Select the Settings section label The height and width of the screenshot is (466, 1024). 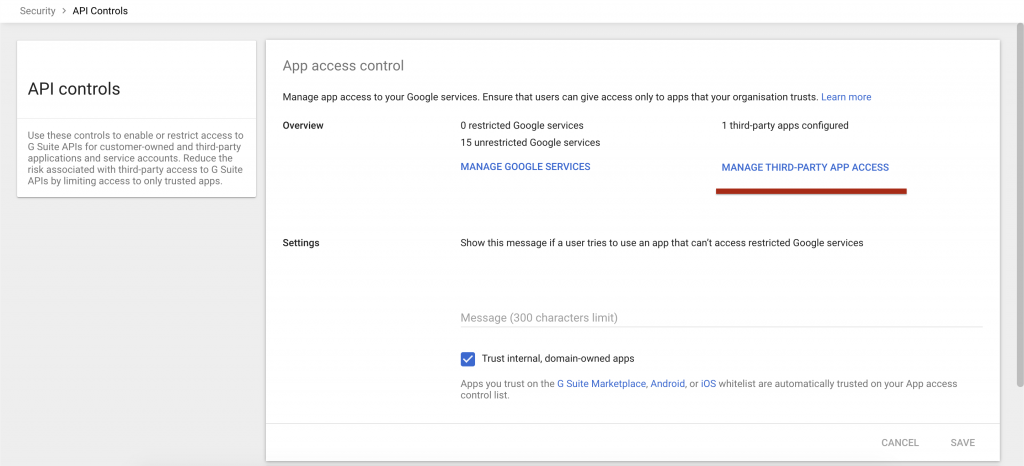click(x=301, y=243)
